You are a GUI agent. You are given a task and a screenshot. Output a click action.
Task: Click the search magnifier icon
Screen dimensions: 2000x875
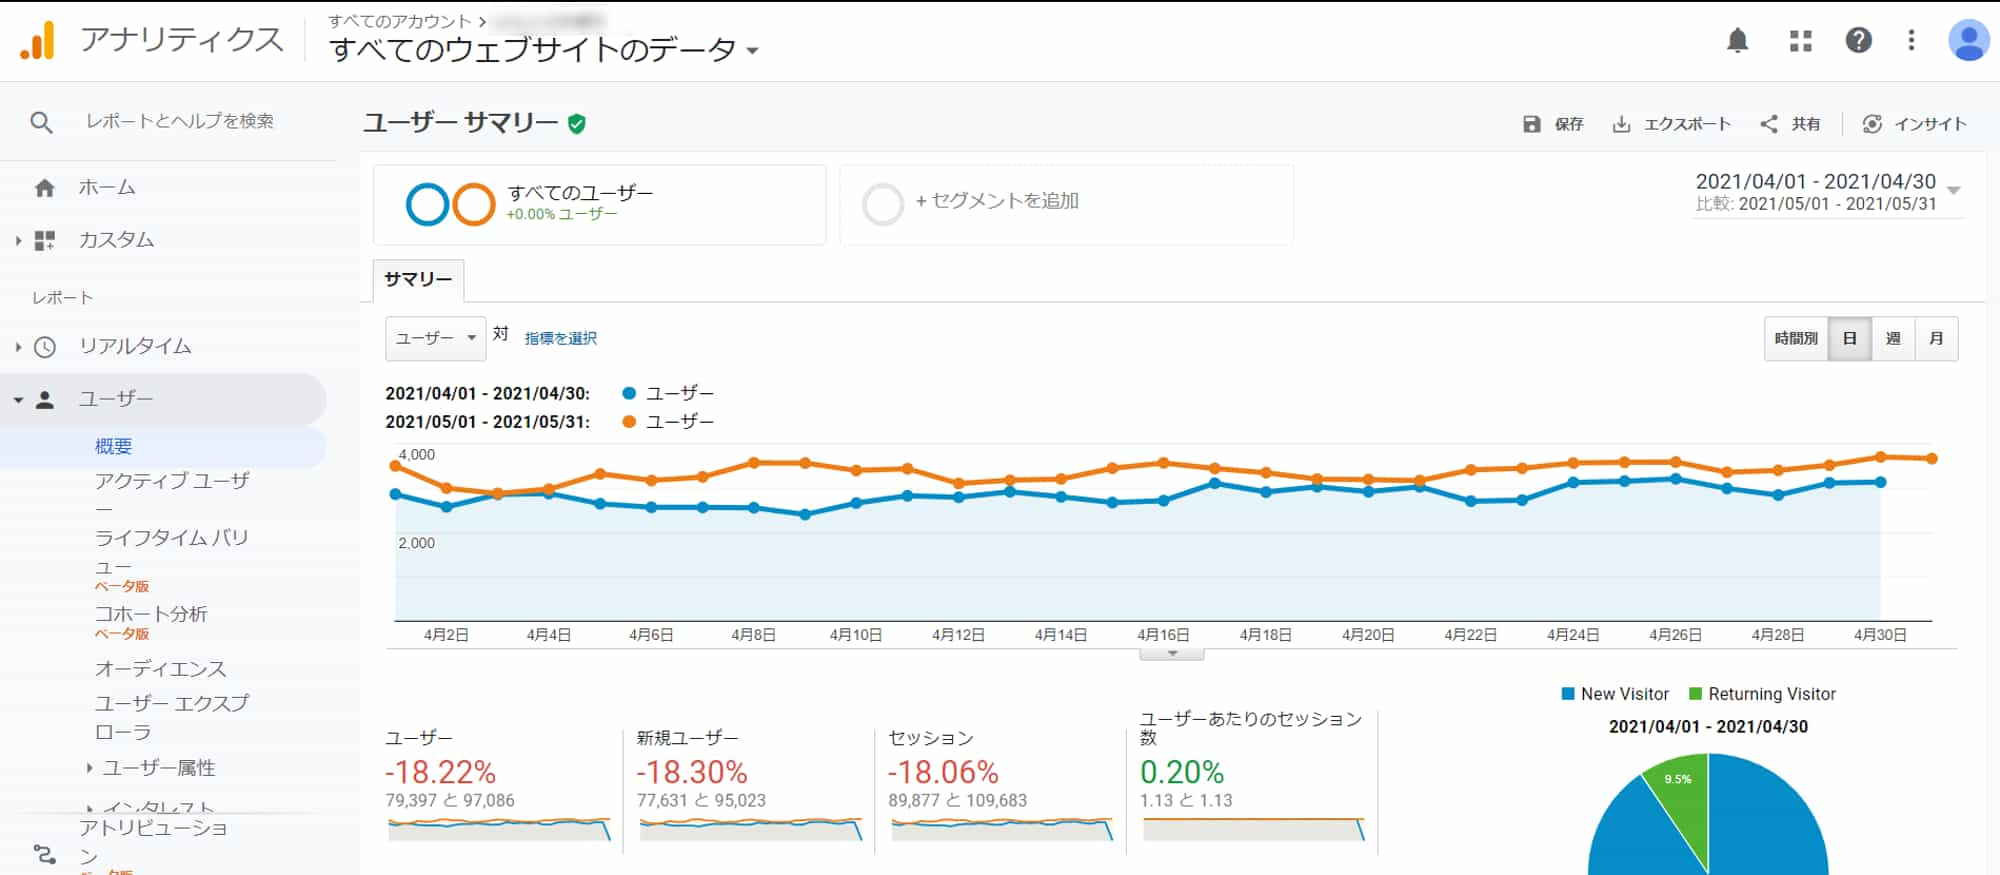(x=41, y=122)
